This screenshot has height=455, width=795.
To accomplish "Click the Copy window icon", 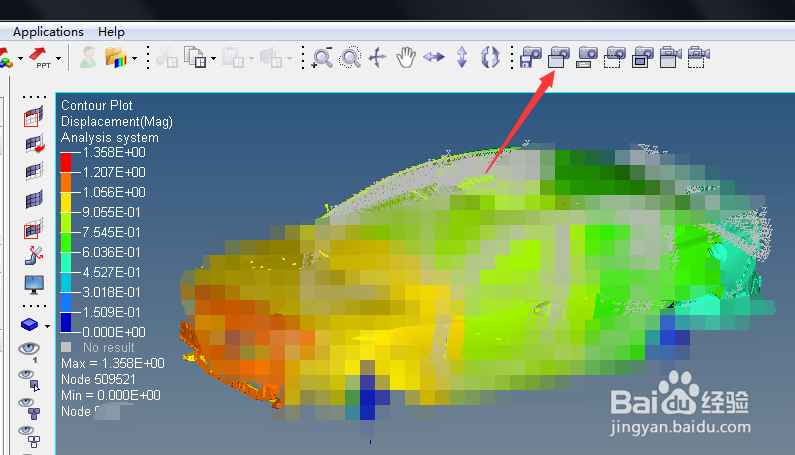I will tap(195, 57).
